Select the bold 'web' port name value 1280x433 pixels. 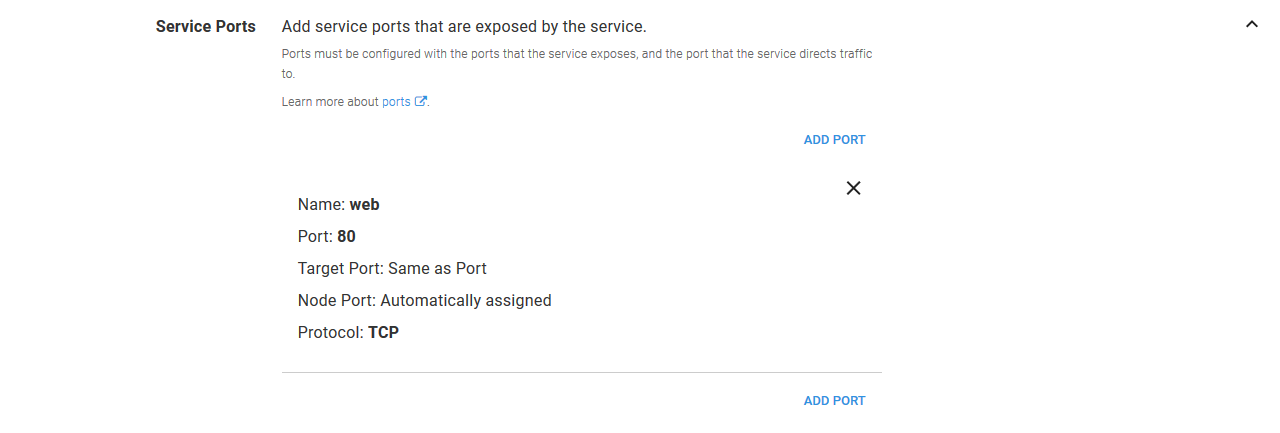tap(364, 205)
